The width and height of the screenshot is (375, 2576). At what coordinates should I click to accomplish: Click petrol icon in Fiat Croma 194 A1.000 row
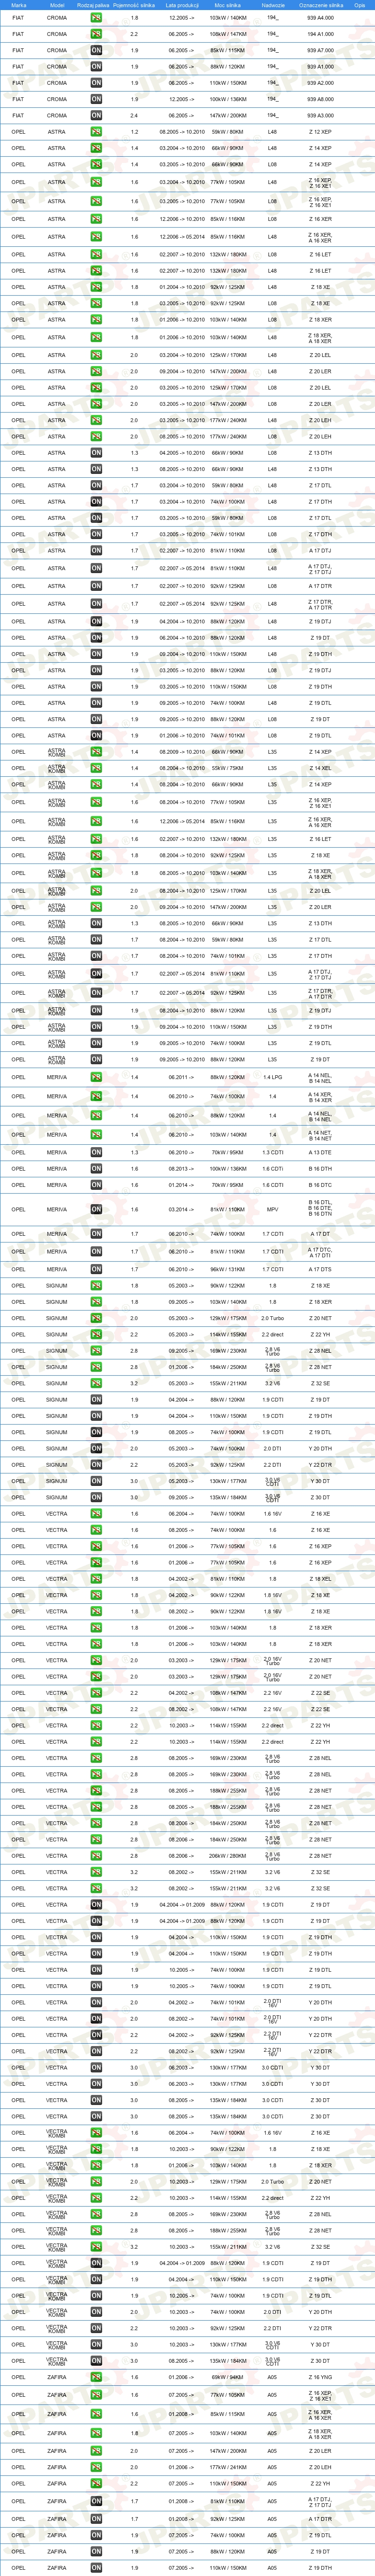(96, 34)
